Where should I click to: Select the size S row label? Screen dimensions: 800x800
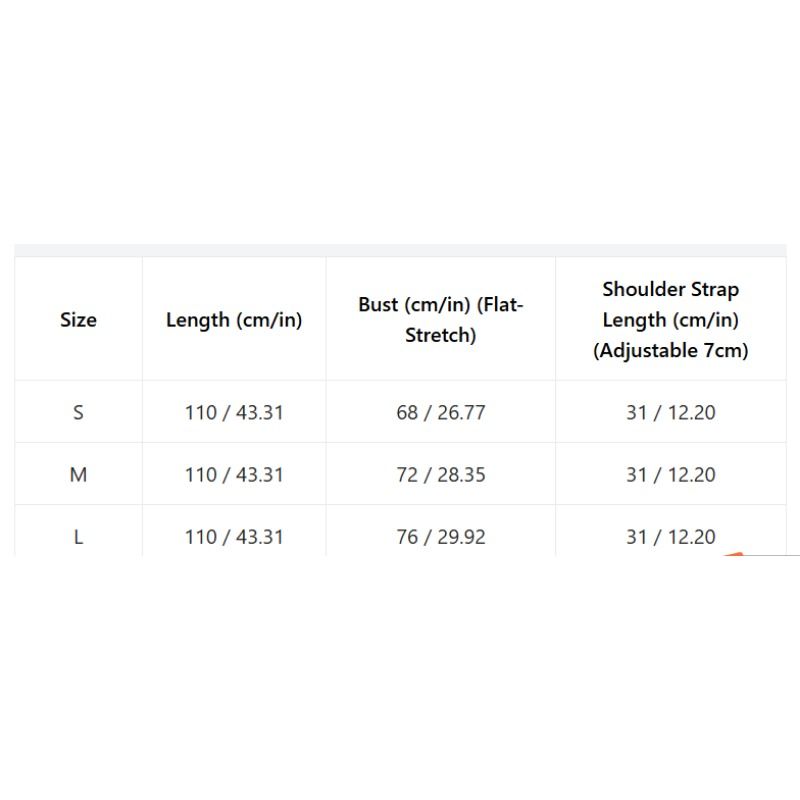78,412
